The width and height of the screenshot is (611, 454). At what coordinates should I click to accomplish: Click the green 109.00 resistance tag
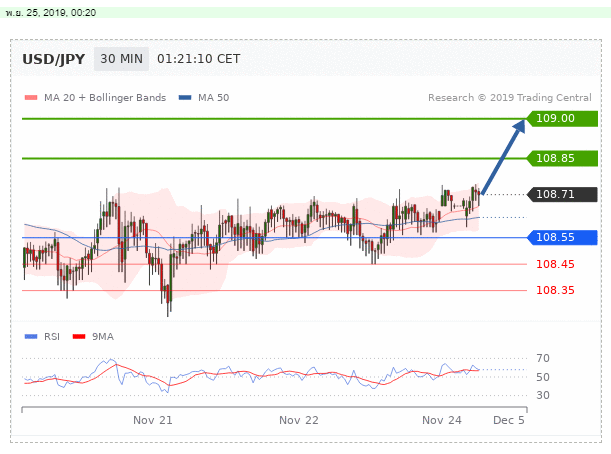point(562,118)
